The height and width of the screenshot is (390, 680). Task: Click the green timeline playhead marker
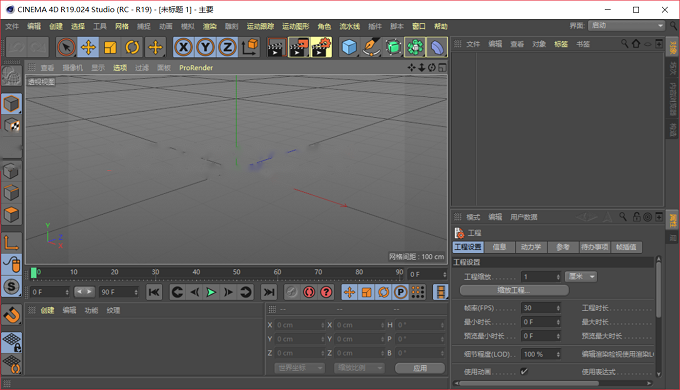pyautogui.click(x=34, y=273)
